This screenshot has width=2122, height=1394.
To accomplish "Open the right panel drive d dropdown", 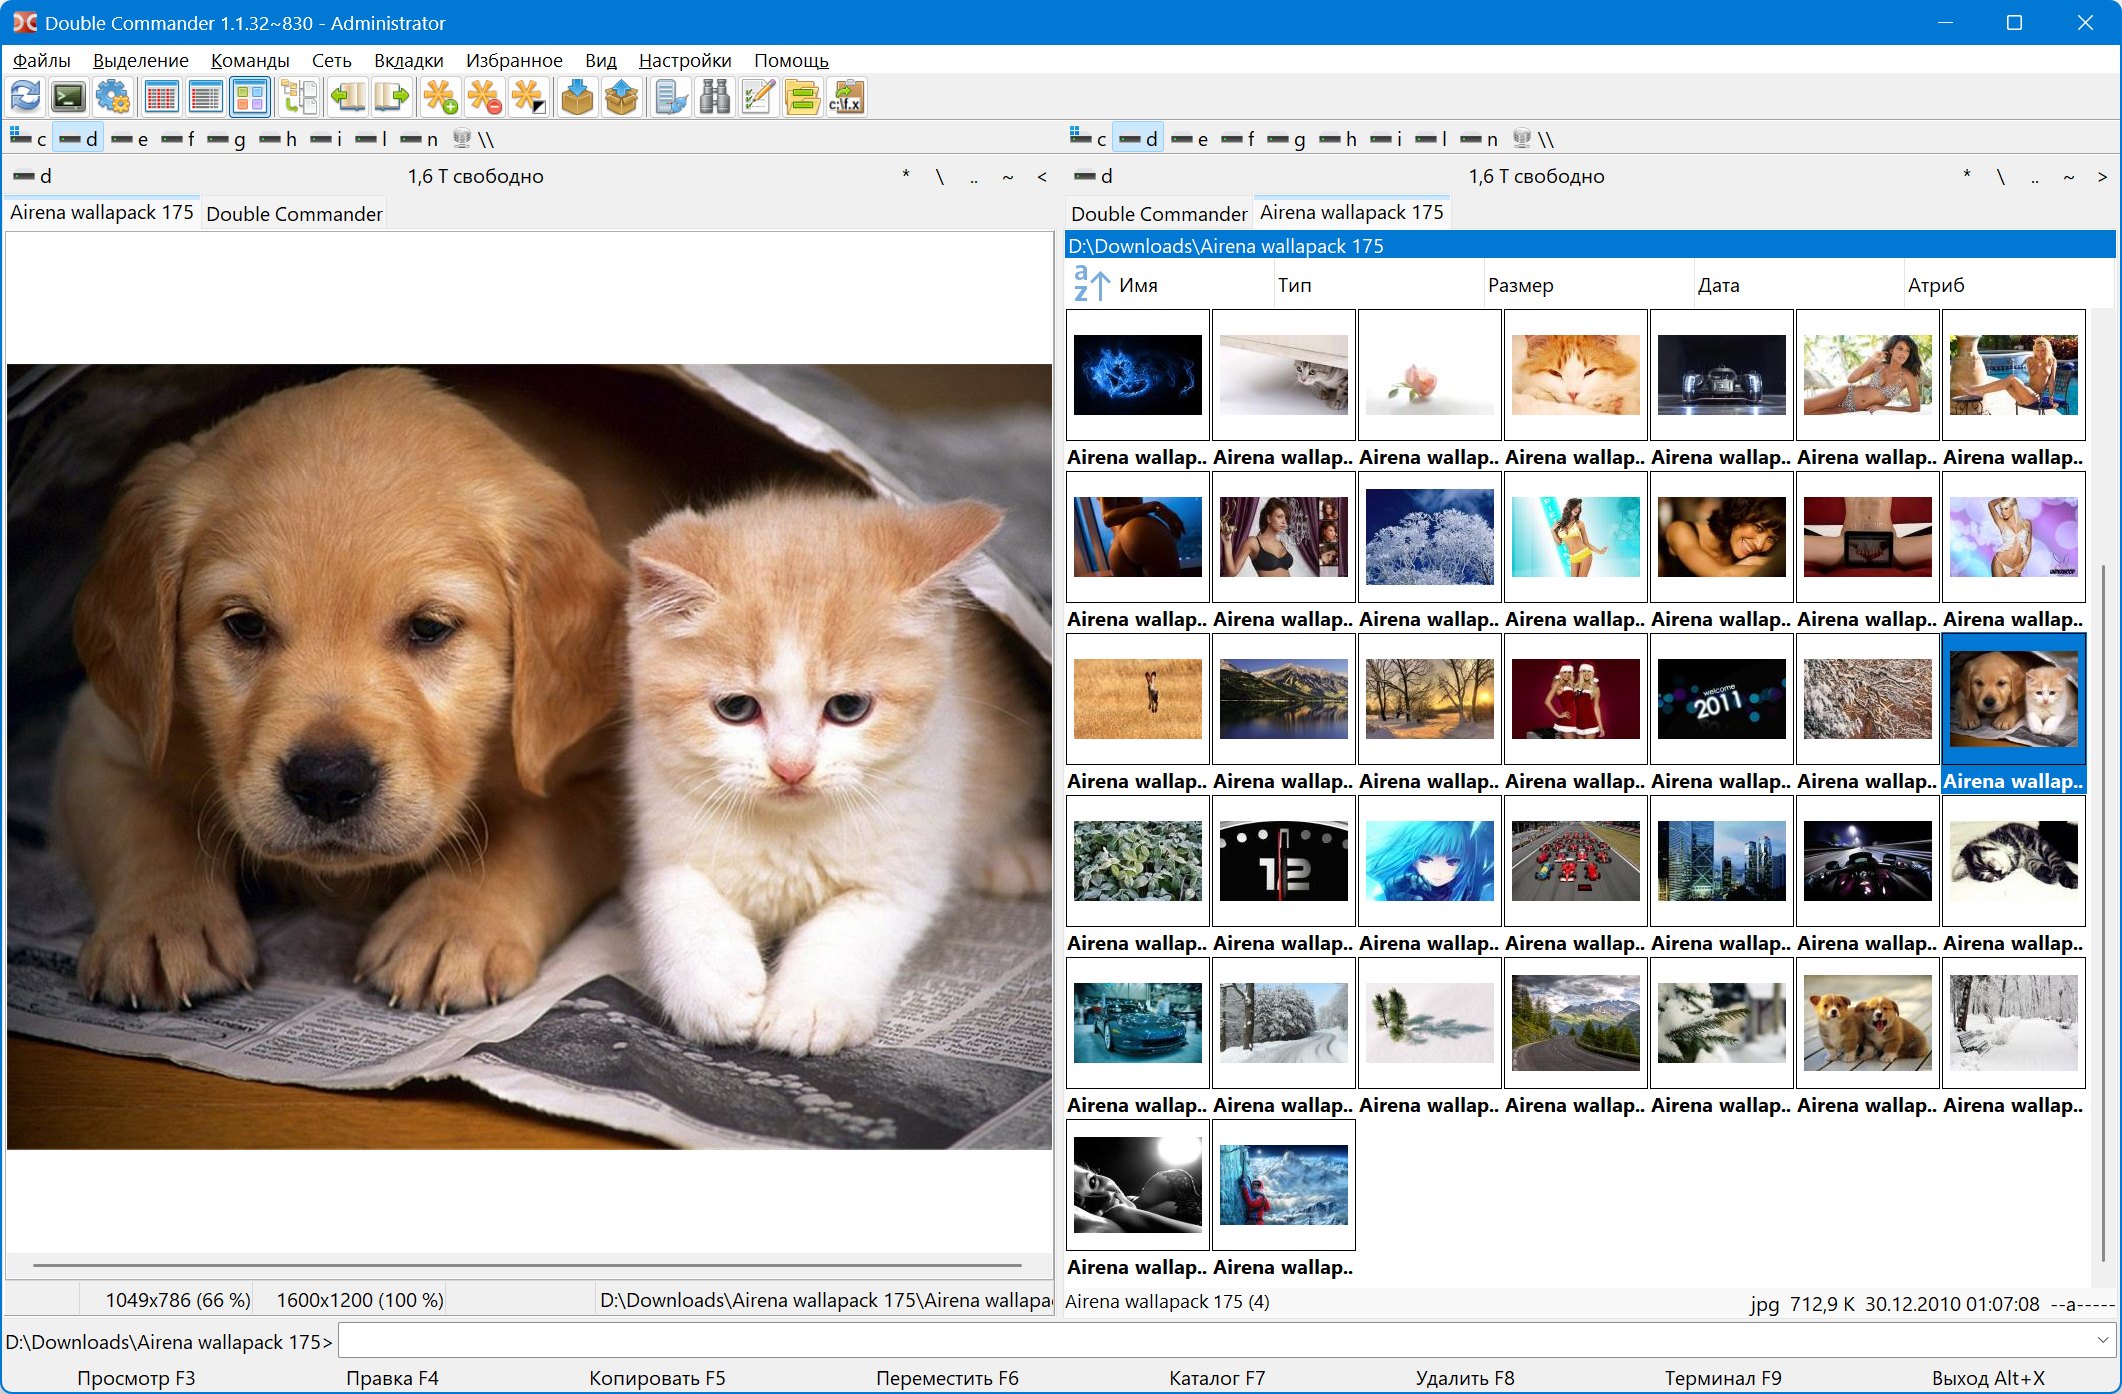I will click(x=1094, y=176).
